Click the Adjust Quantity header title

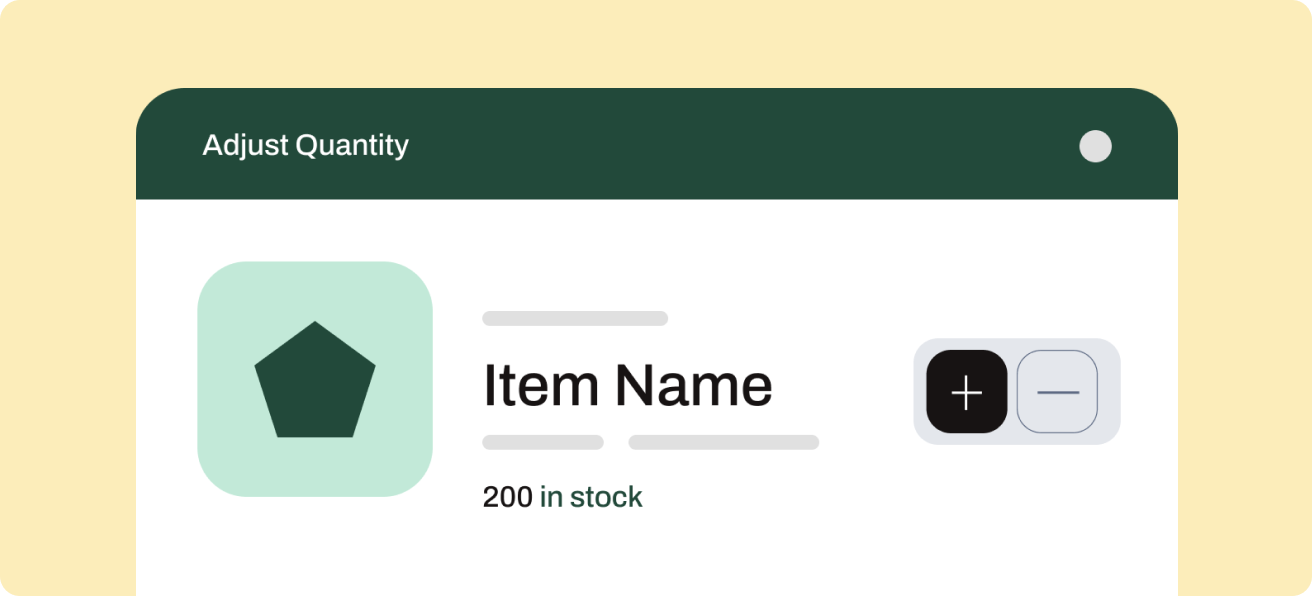click(x=306, y=146)
